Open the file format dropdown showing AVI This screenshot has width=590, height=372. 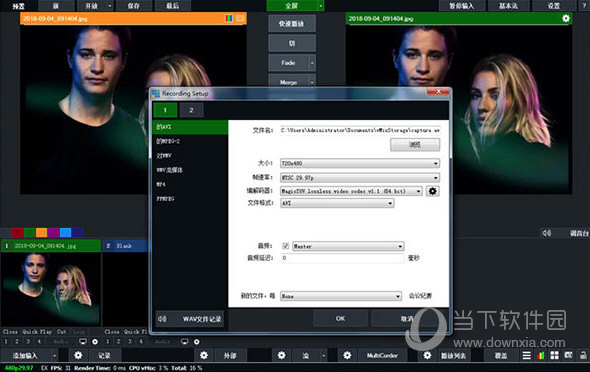(337, 203)
